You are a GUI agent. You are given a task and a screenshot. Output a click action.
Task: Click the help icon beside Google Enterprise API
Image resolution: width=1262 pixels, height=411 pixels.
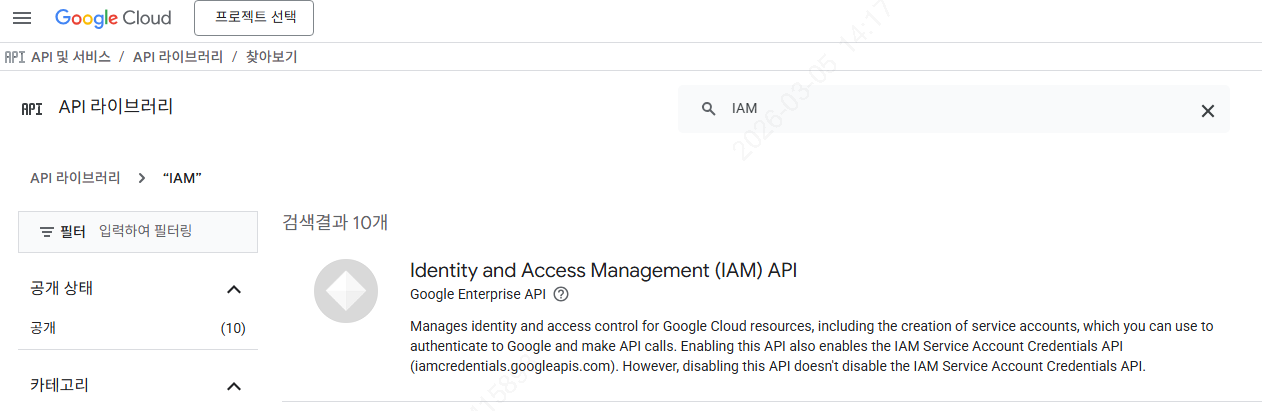[x=561, y=294]
